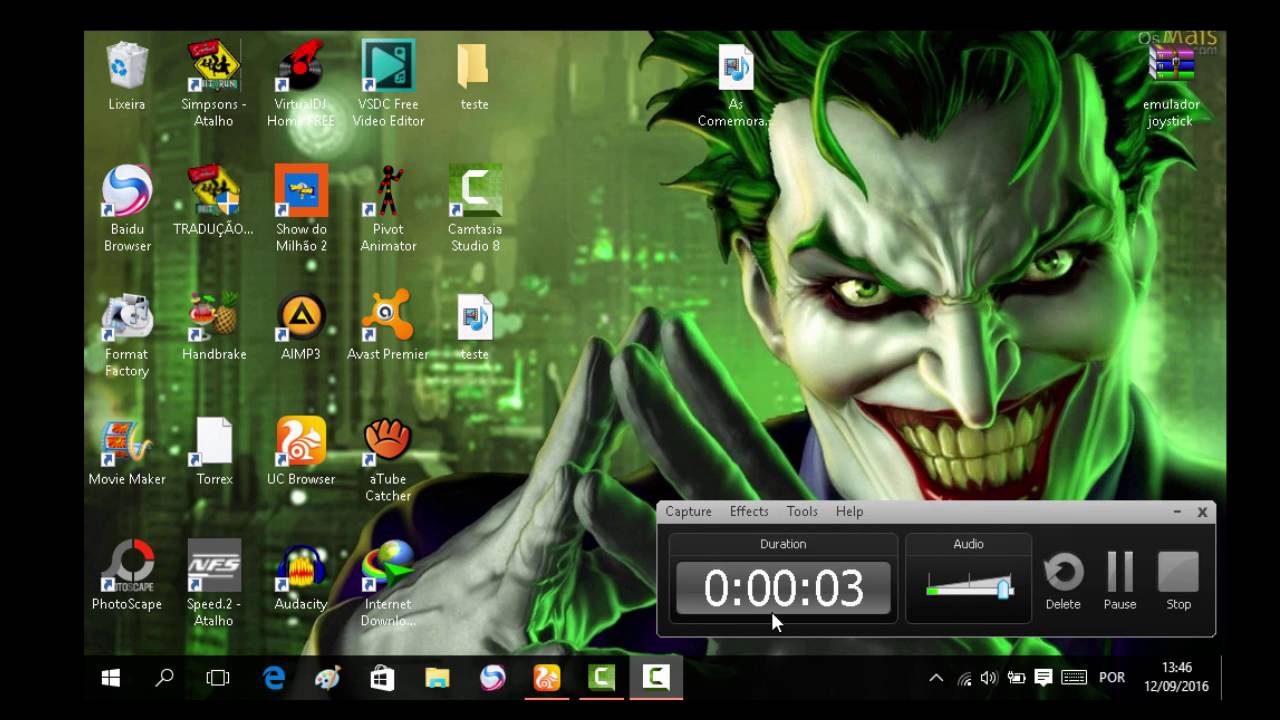This screenshot has height=720, width=1280.
Task: Show hidden system tray icons
Action: pyautogui.click(x=936, y=678)
